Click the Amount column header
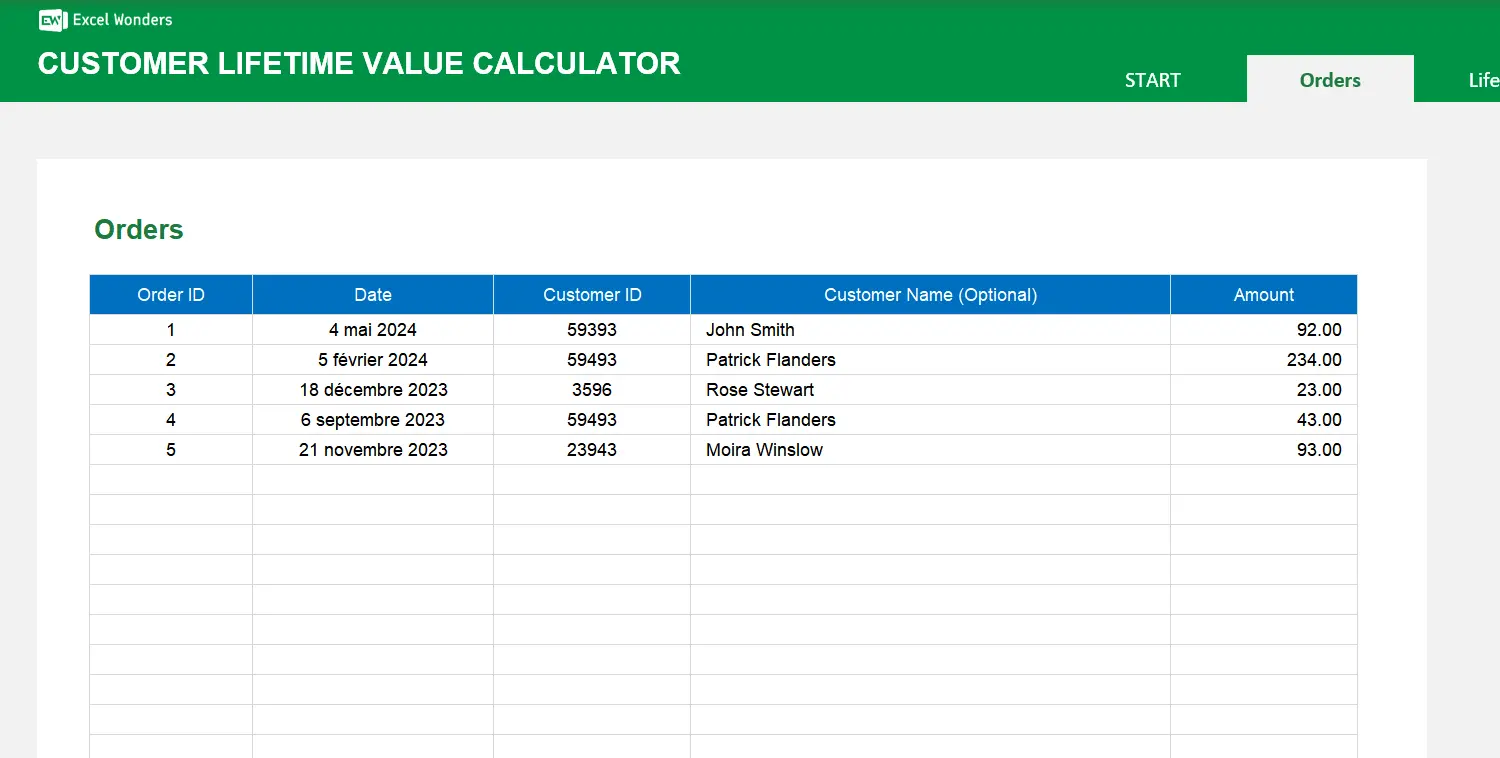Image resolution: width=1500 pixels, height=758 pixels. [1263, 294]
